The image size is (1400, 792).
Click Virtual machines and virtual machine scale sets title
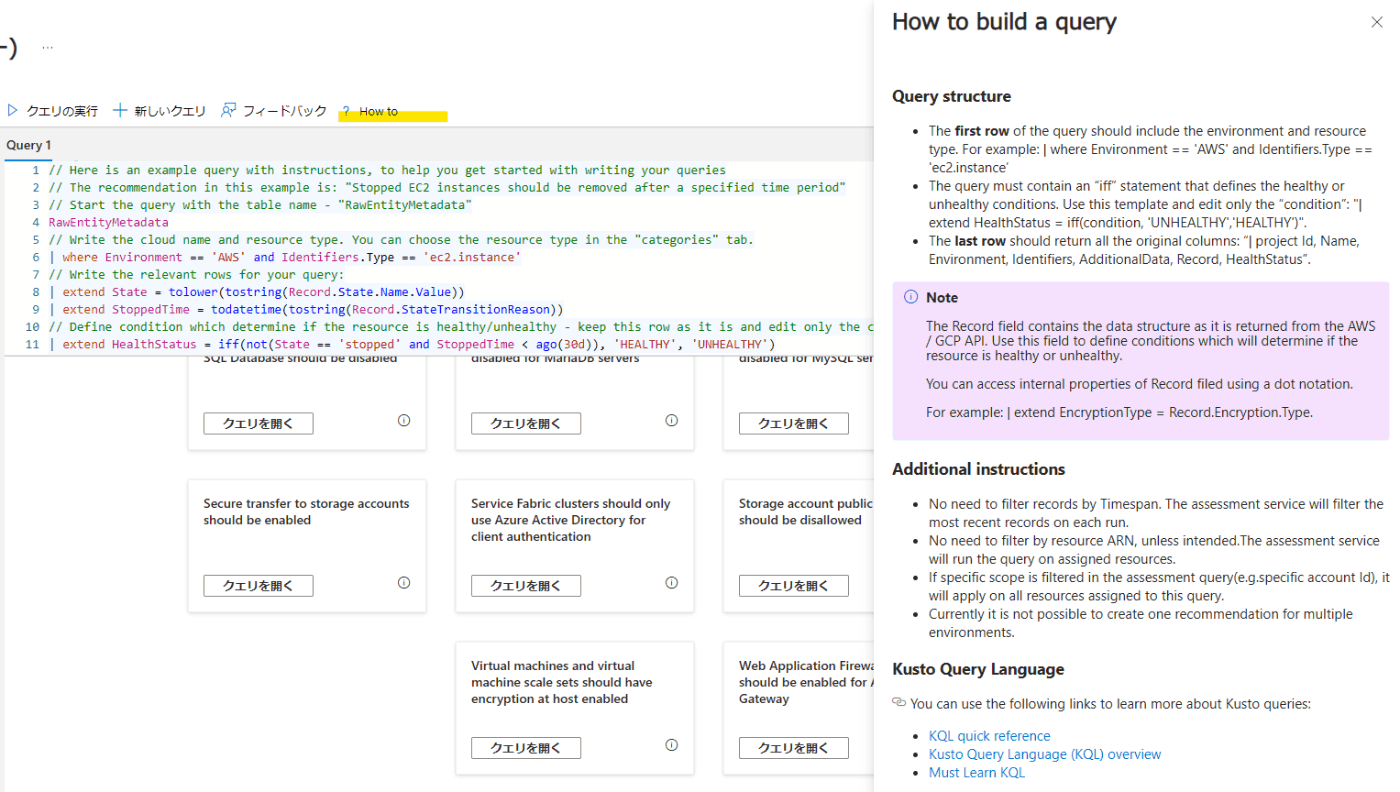pos(562,682)
